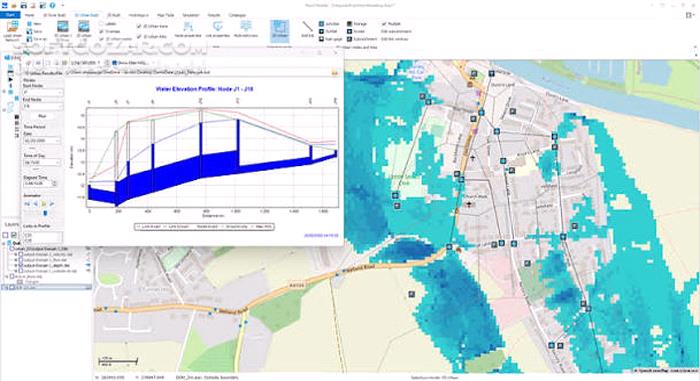The height and width of the screenshot is (381, 700).
Task: Click the Help icon in title bar
Action: click(x=53, y=5)
